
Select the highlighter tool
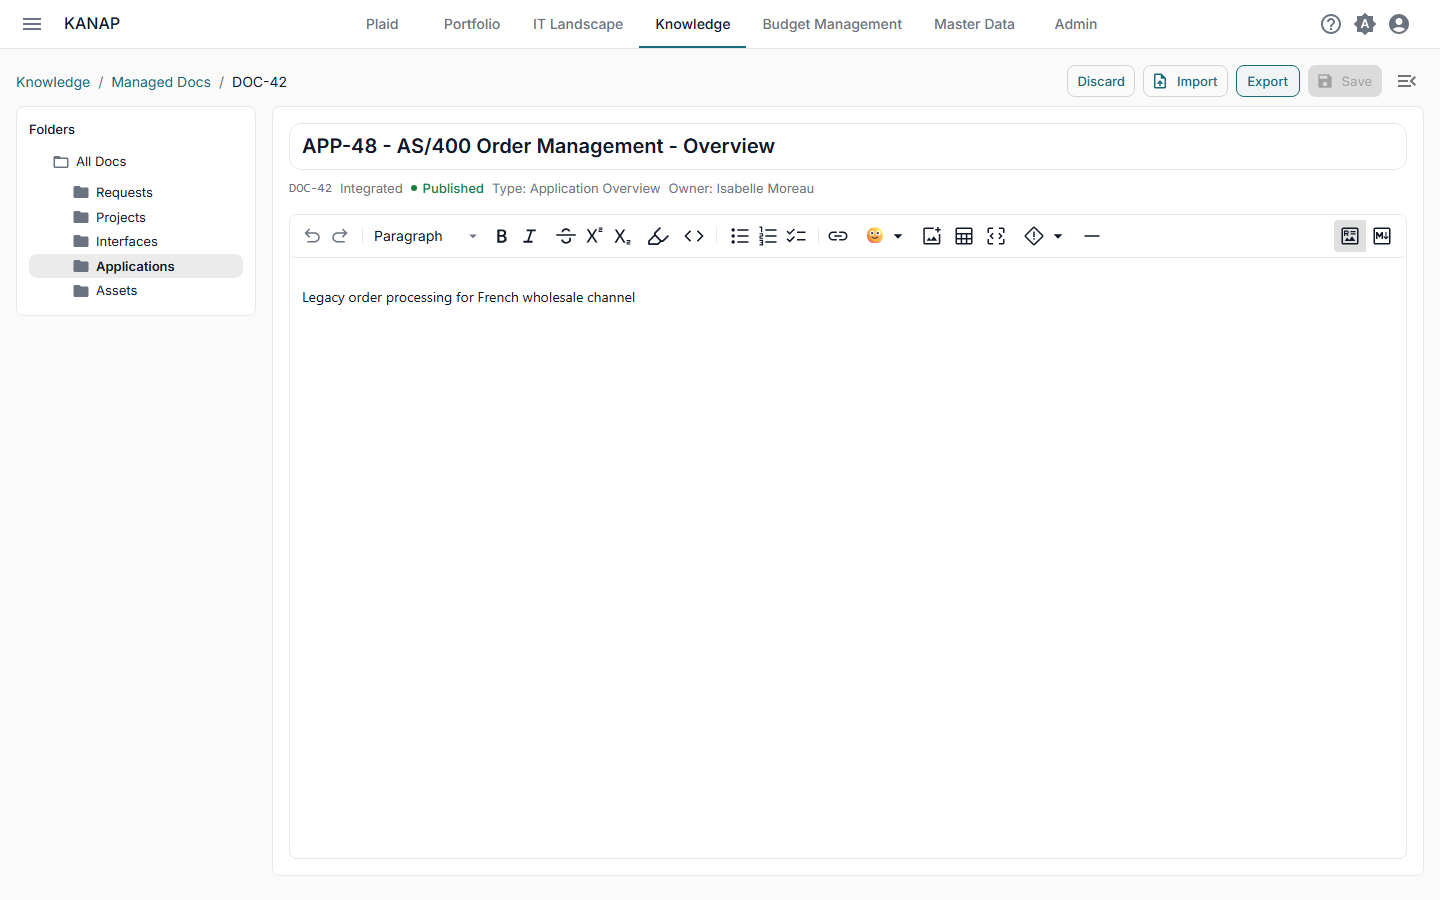click(658, 236)
